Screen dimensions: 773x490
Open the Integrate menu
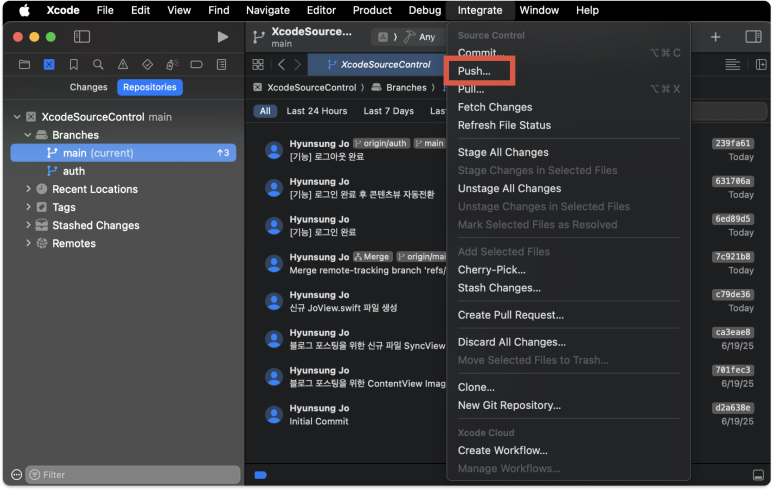[480, 10]
